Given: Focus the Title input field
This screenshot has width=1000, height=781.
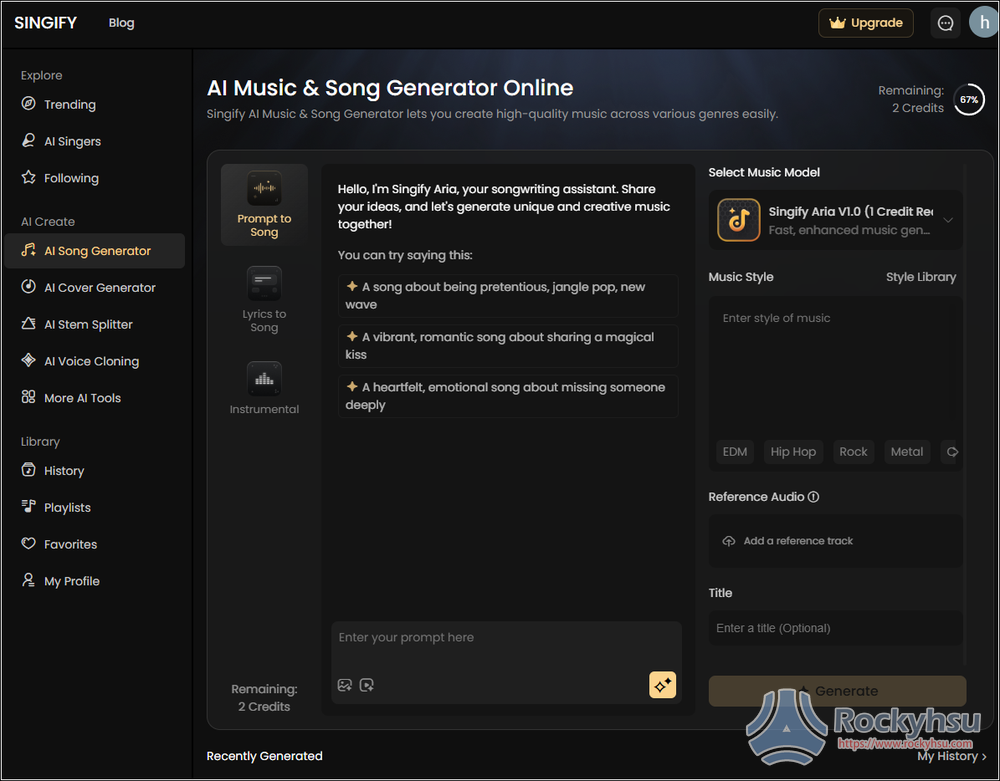Looking at the screenshot, I should (x=835, y=628).
